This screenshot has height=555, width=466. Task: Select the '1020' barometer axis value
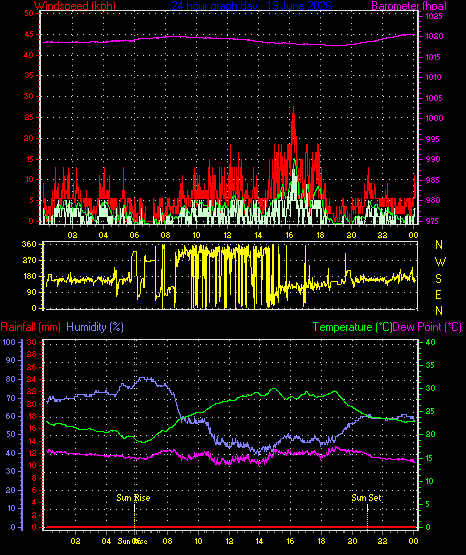point(434,36)
